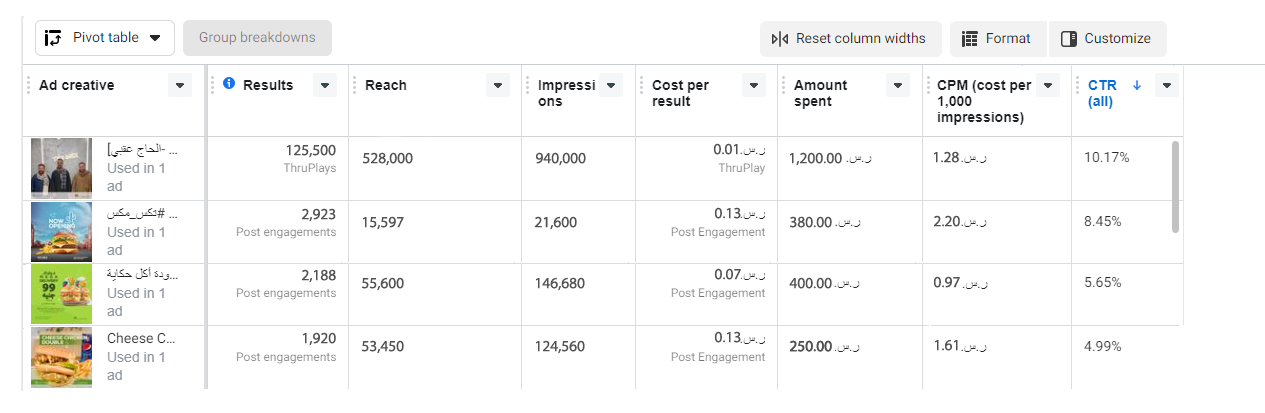Image resolution: width=1265 pixels, height=413 pixels.
Task: Click the CTR descending sort arrow
Action: pos(1136,85)
